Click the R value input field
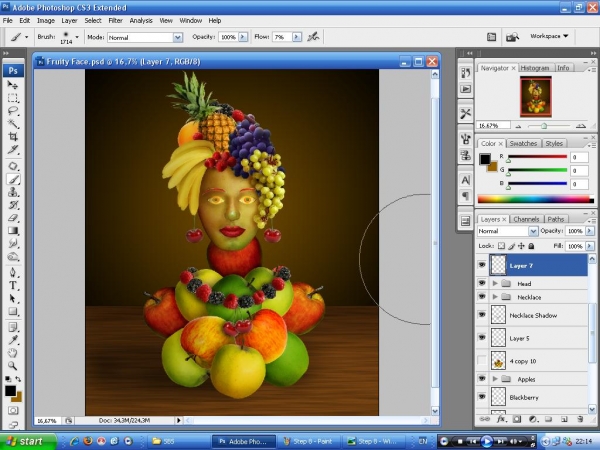 [579, 157]
